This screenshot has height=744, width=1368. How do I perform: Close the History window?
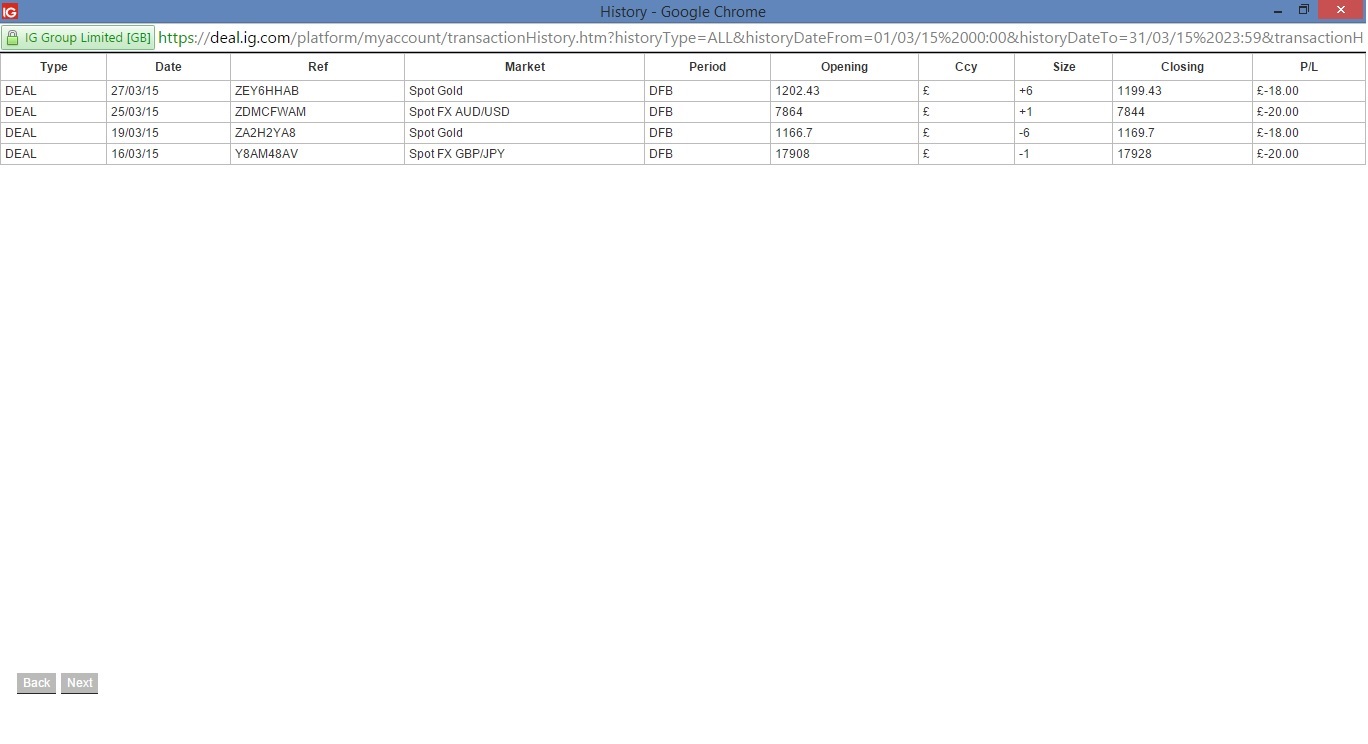(x=1341, y=10)
